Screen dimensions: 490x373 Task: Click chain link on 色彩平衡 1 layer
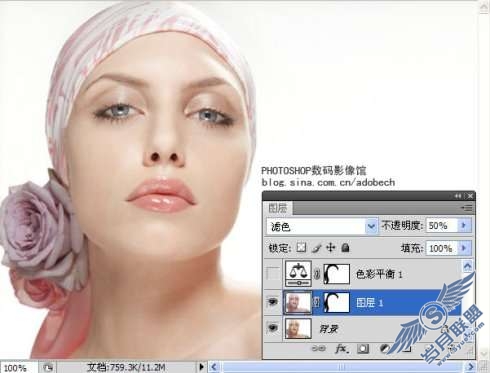click(317, 274)
